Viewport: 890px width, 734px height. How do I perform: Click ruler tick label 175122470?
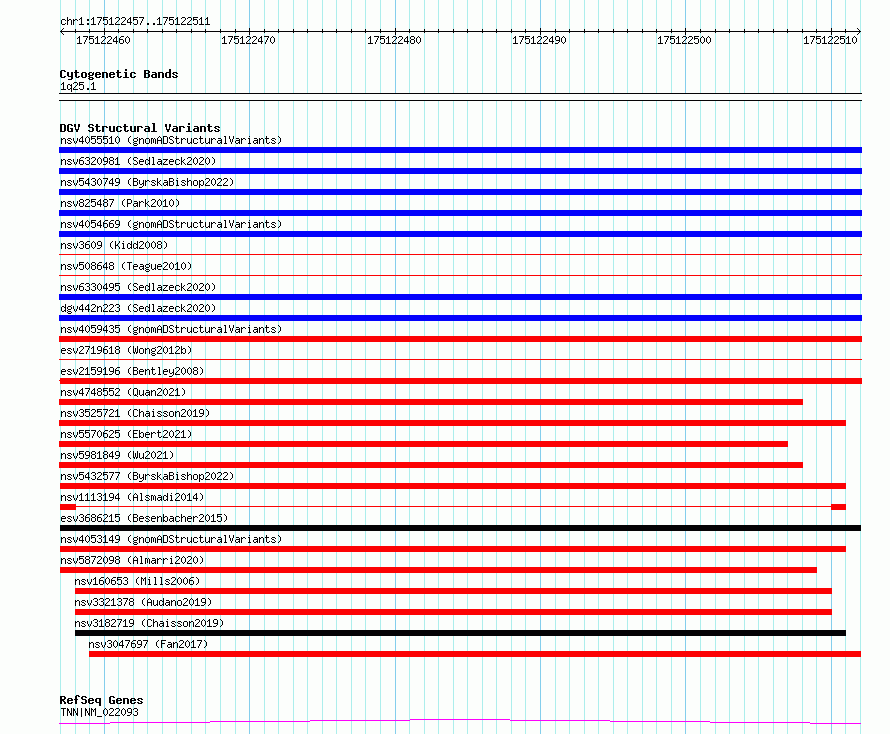248,40
